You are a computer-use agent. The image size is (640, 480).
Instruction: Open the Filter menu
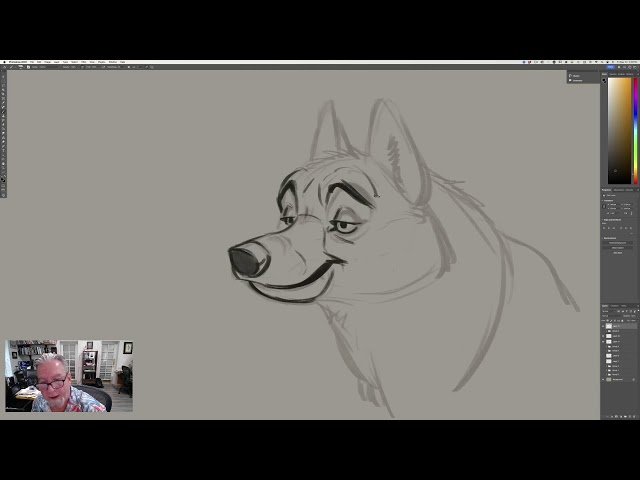tap(84, 62)
